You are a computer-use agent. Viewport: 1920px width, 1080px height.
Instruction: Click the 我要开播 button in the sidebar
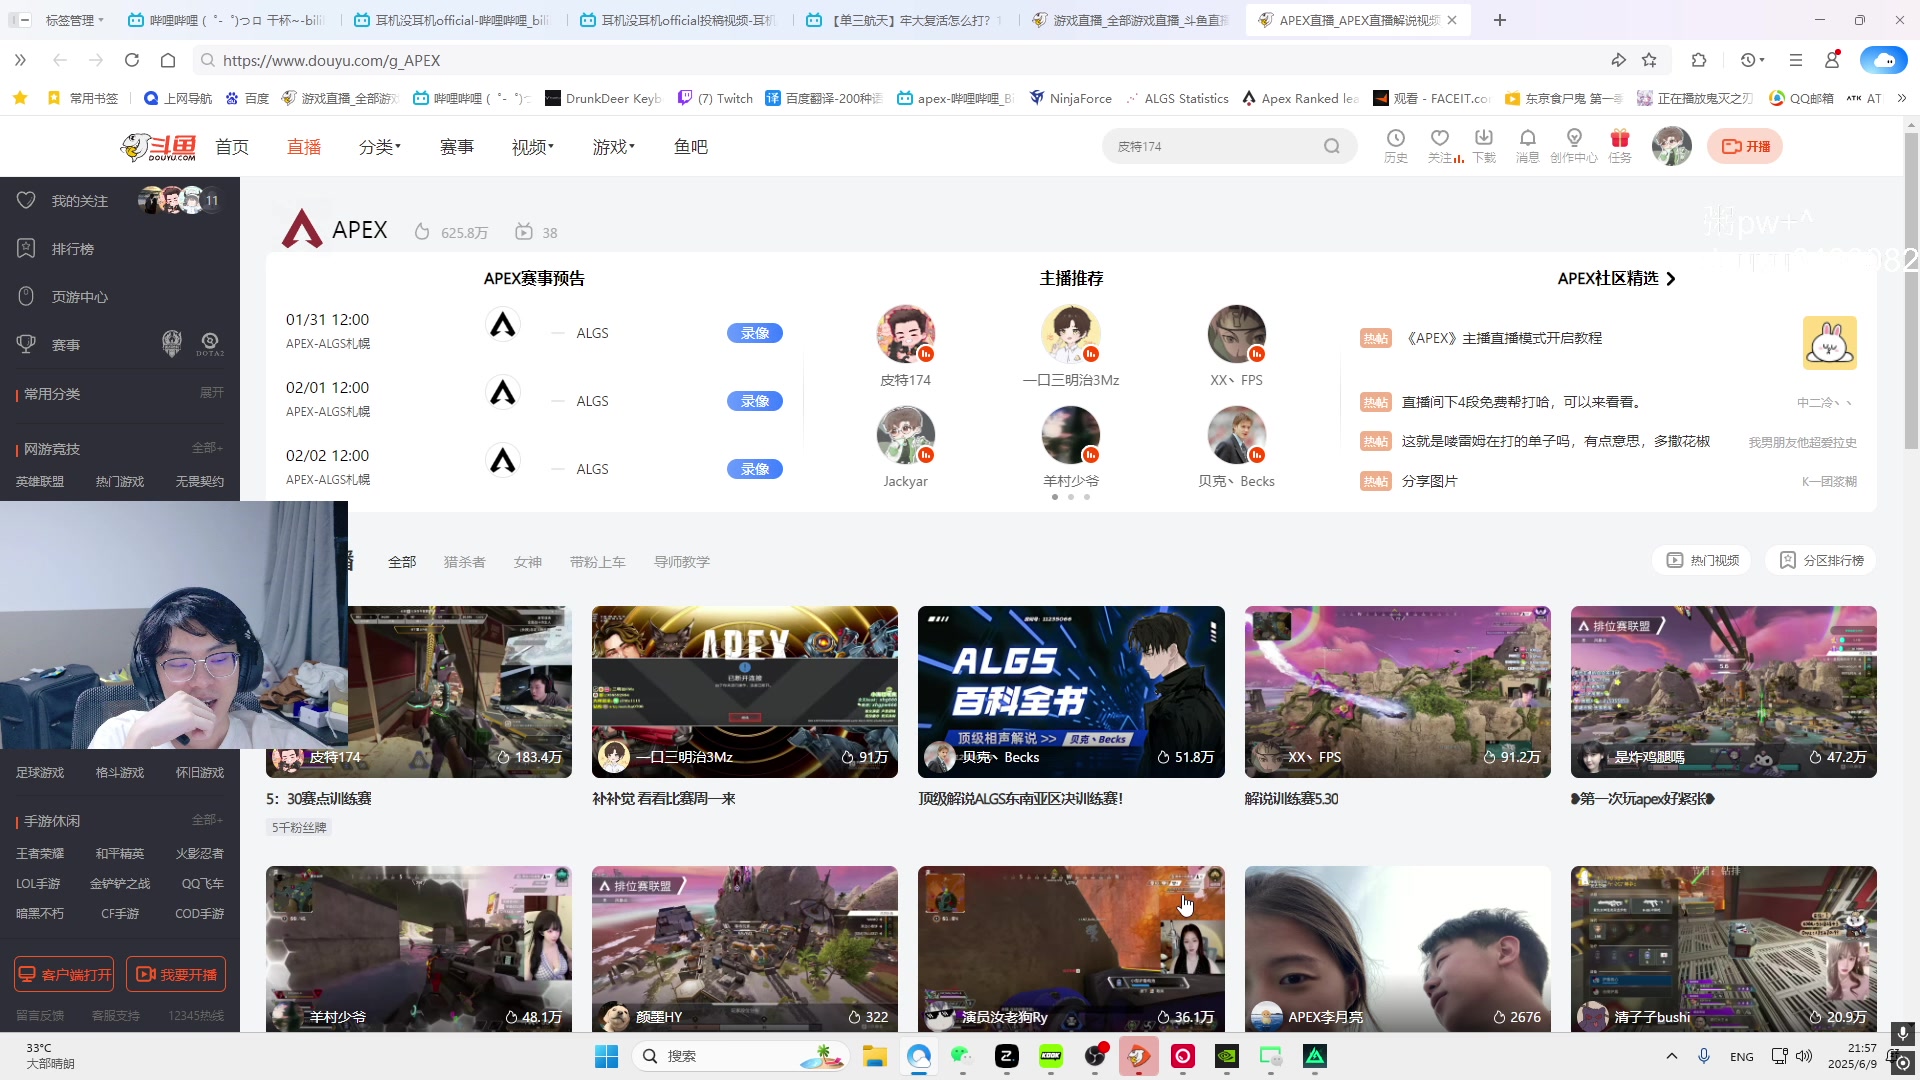tap(176, 974)
